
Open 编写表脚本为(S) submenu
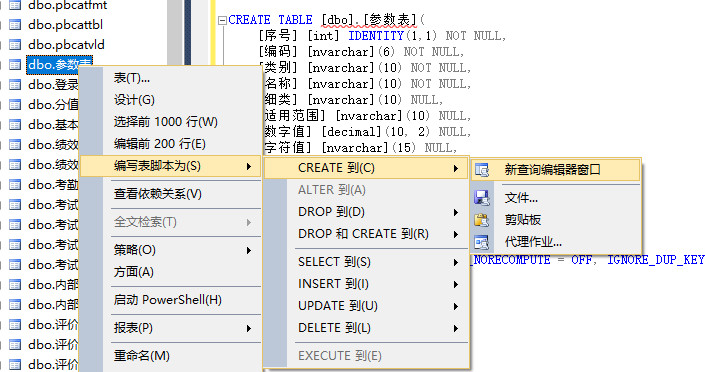point(171,166)
